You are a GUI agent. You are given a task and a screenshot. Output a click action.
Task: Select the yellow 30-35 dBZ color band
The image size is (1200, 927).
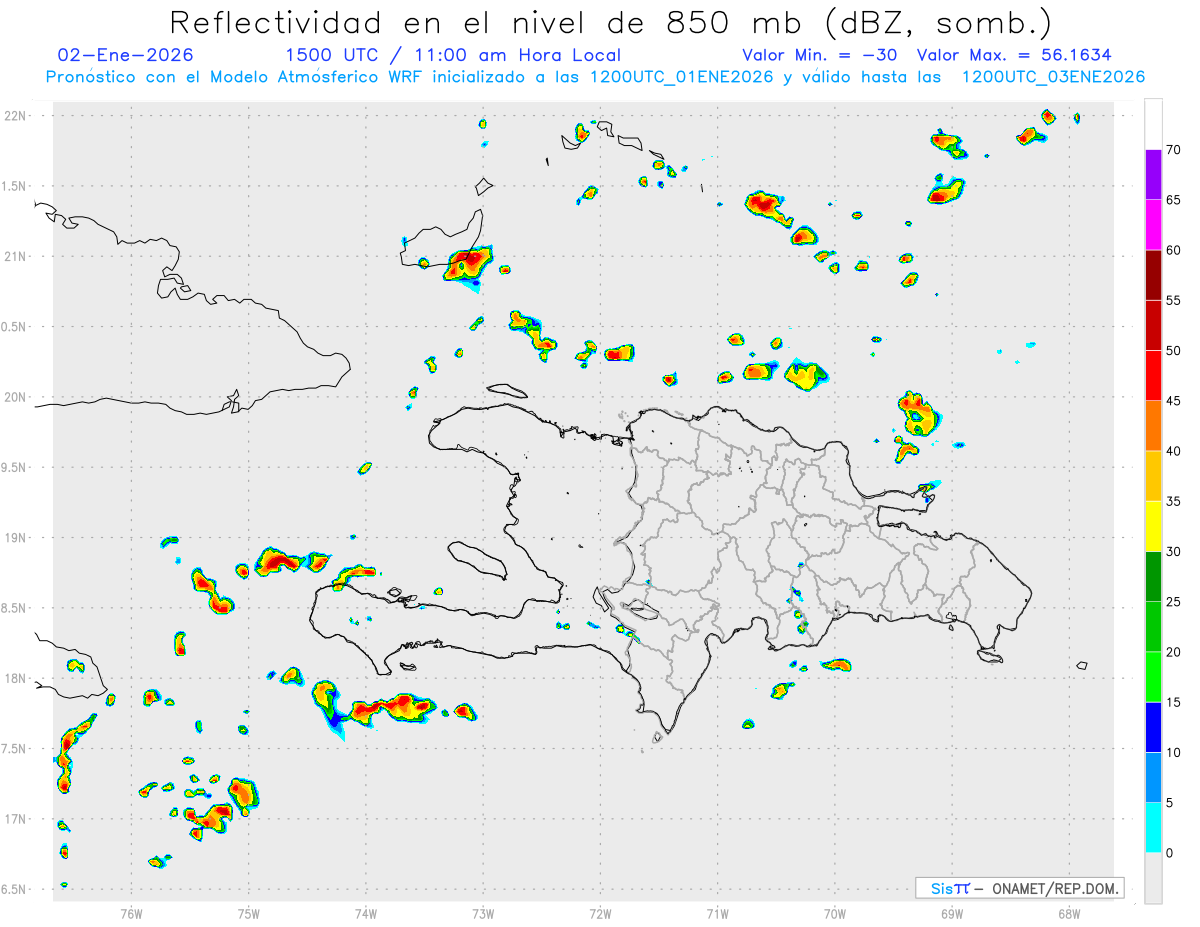tap(1153, 526)
